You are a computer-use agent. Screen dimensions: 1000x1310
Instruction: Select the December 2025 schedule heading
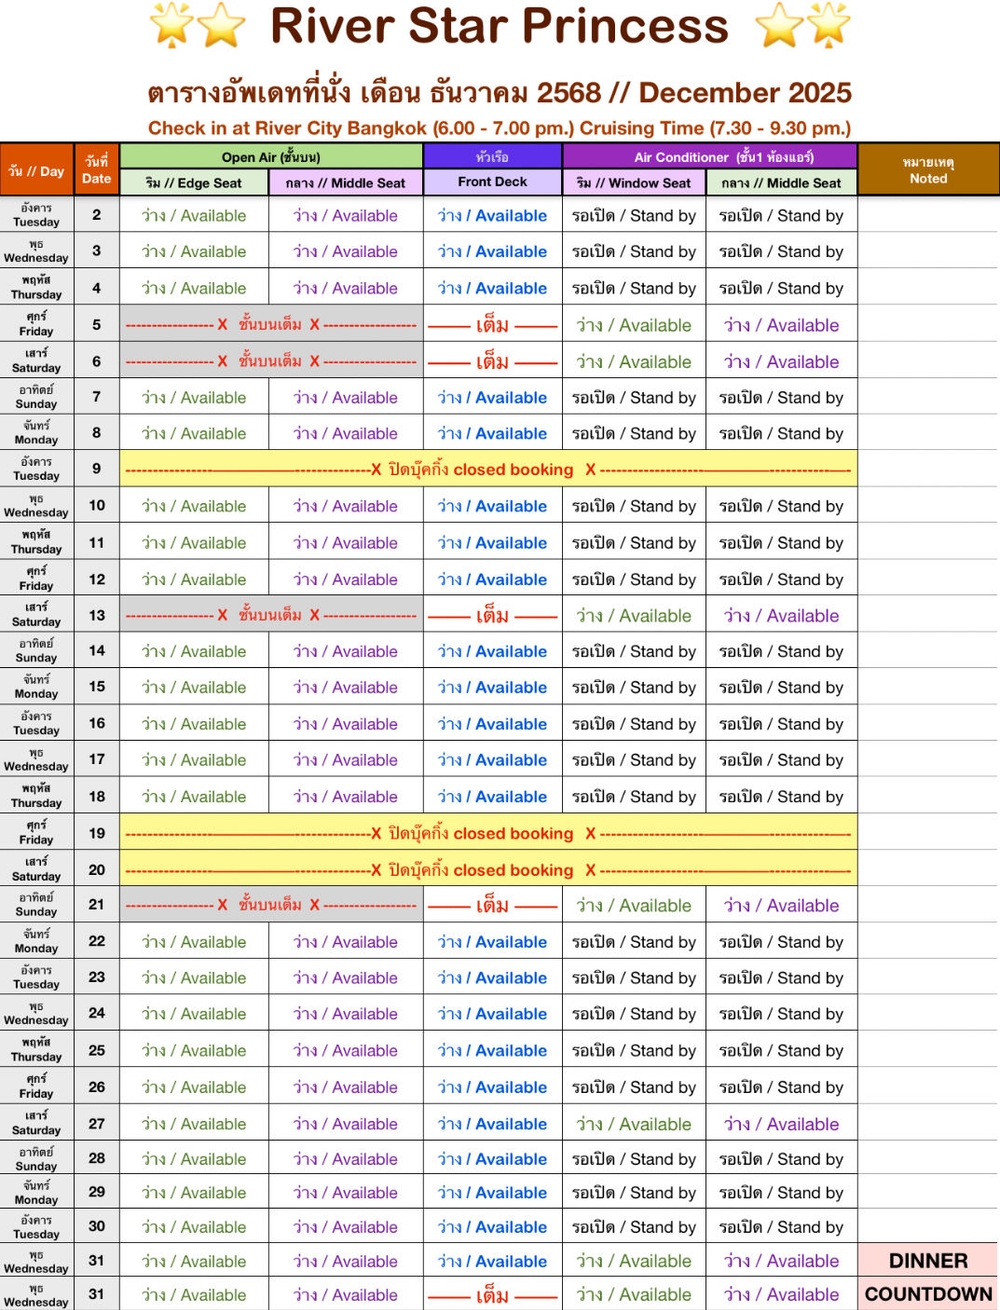coord(500,93)
